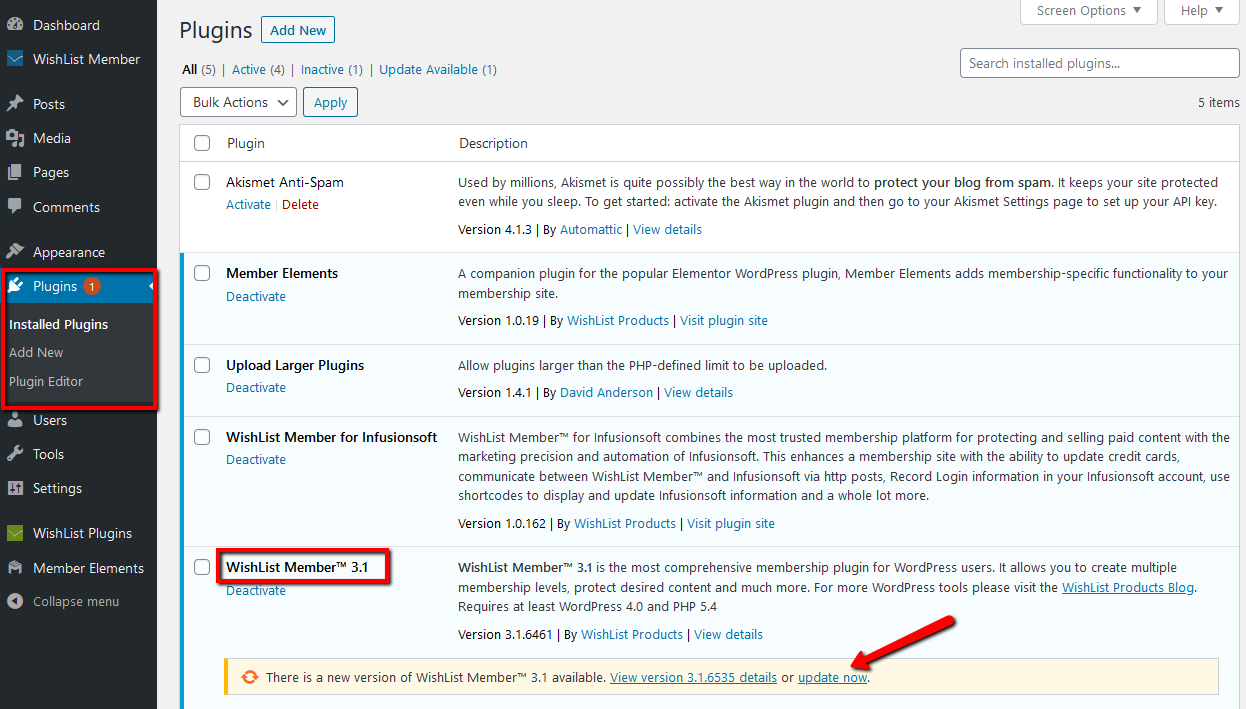The image size is (1246, 709).
Task: Open Add New plugin submenu item
Action: pos(36,352)
